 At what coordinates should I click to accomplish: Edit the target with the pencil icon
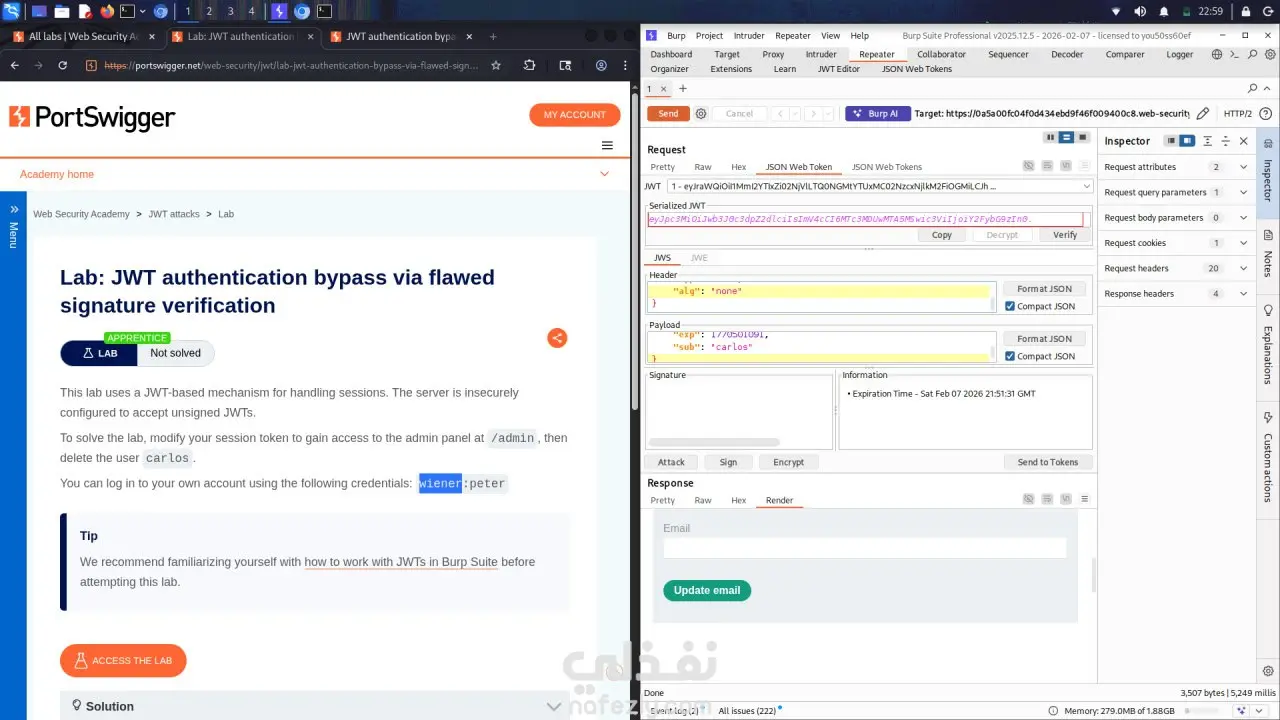pyautogui.click(x=1203, y=114)
